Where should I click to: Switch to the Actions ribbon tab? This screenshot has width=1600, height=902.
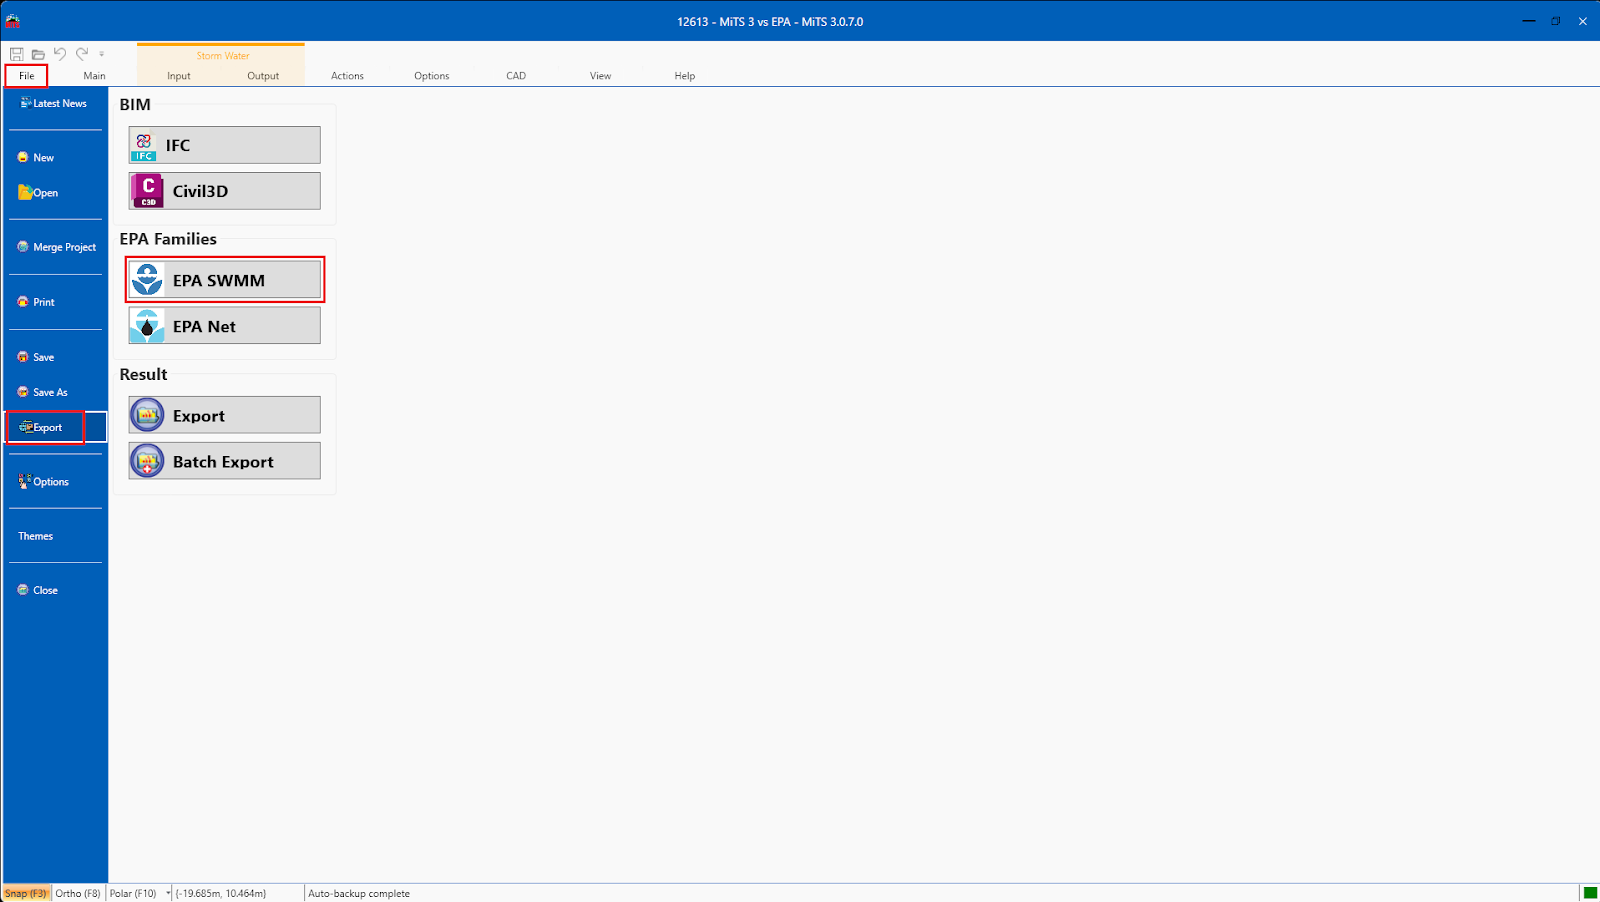coord(347,76)
